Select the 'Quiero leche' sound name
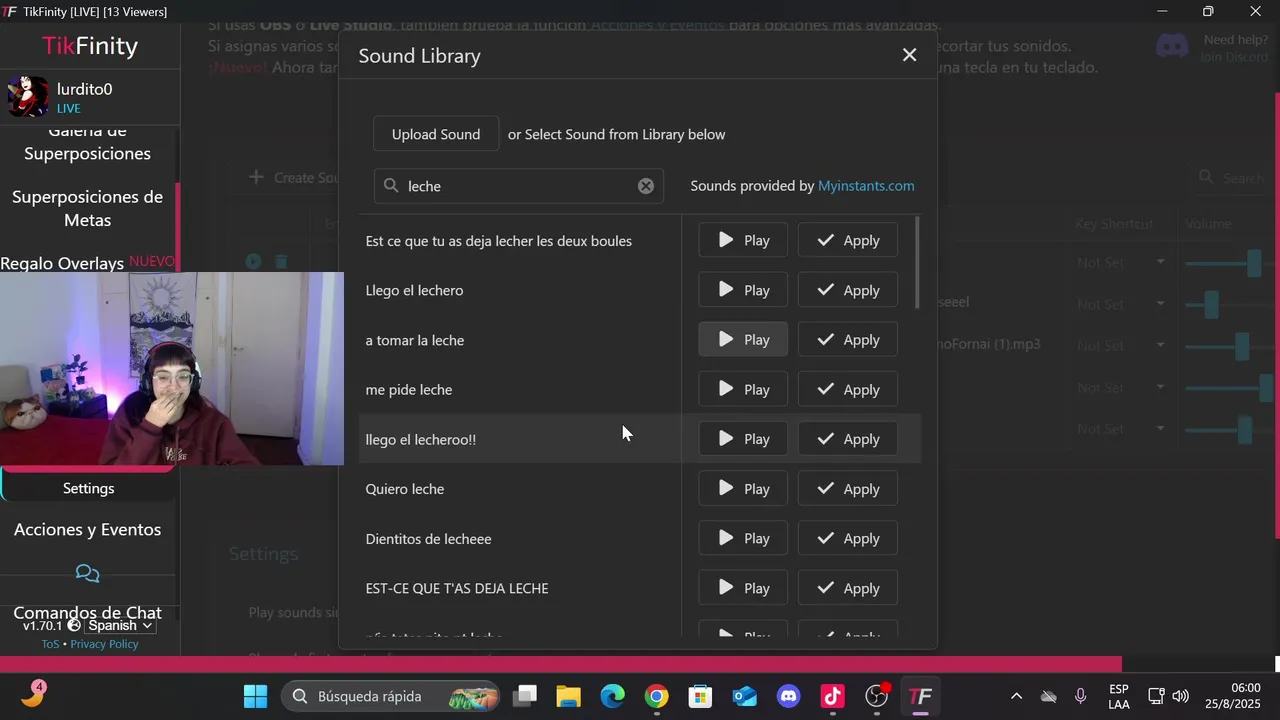Screen dimensions: 1280x720 405,489
